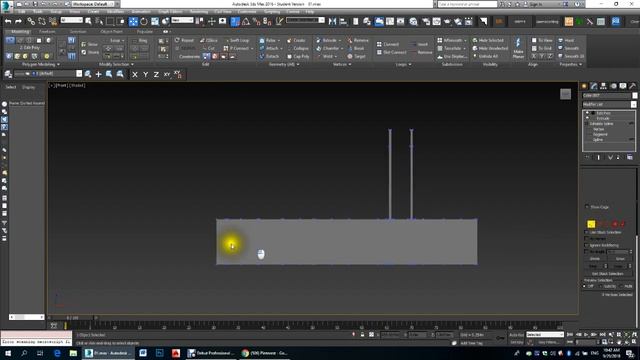Toggle the Angle Snap icon

point(246,21)
